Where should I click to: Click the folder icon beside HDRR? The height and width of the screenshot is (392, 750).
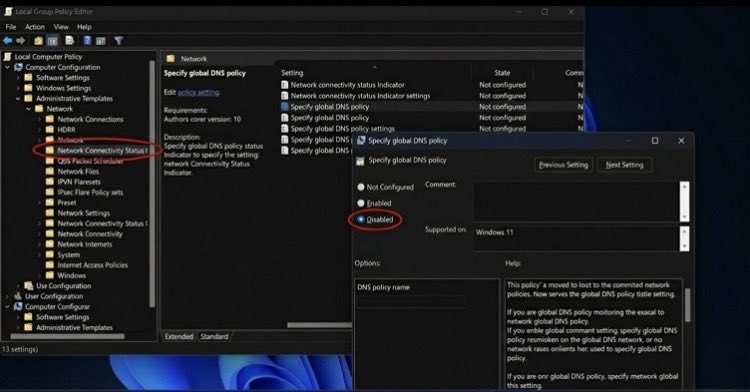click(50, 130)
